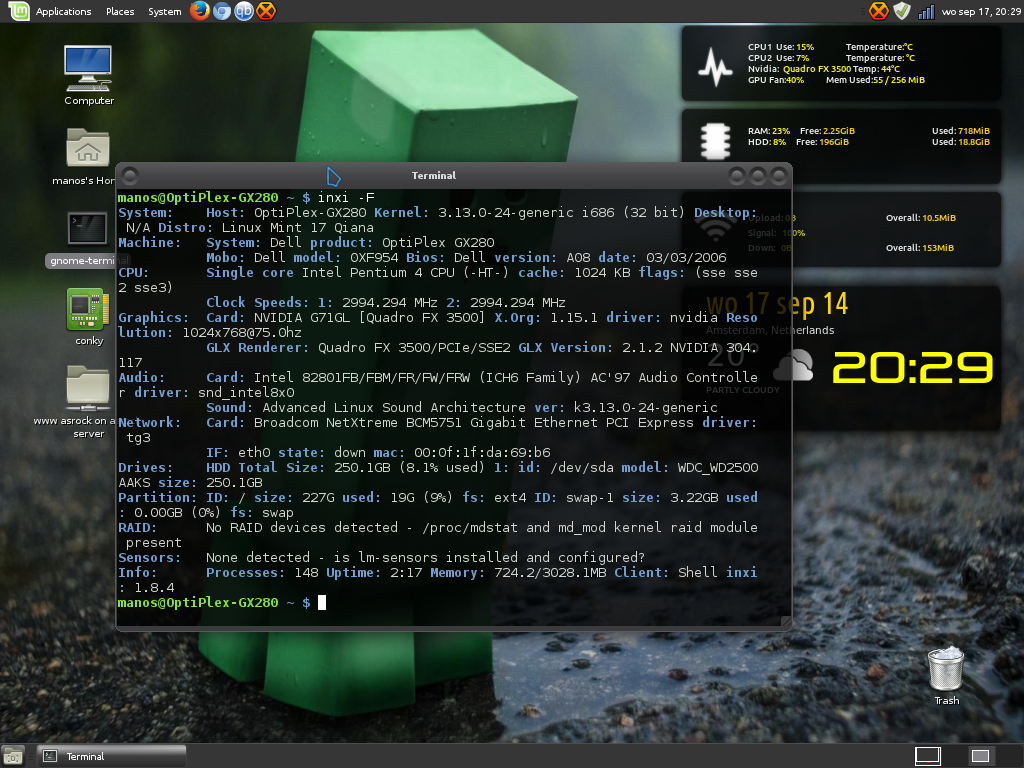Screen dimensions: 1024x768
Task: Click 'Linux Mint 17 Qiana' distro text
Action: [x=298, y=228]
